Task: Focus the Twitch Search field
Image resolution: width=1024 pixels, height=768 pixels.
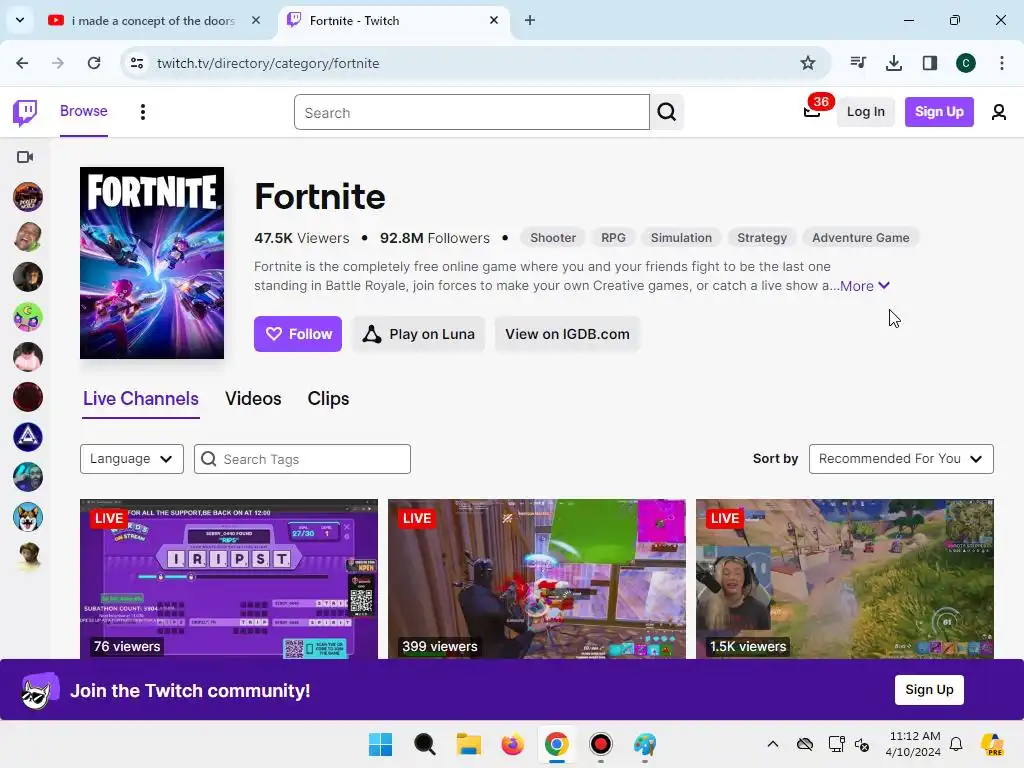Action: (472, 112)
